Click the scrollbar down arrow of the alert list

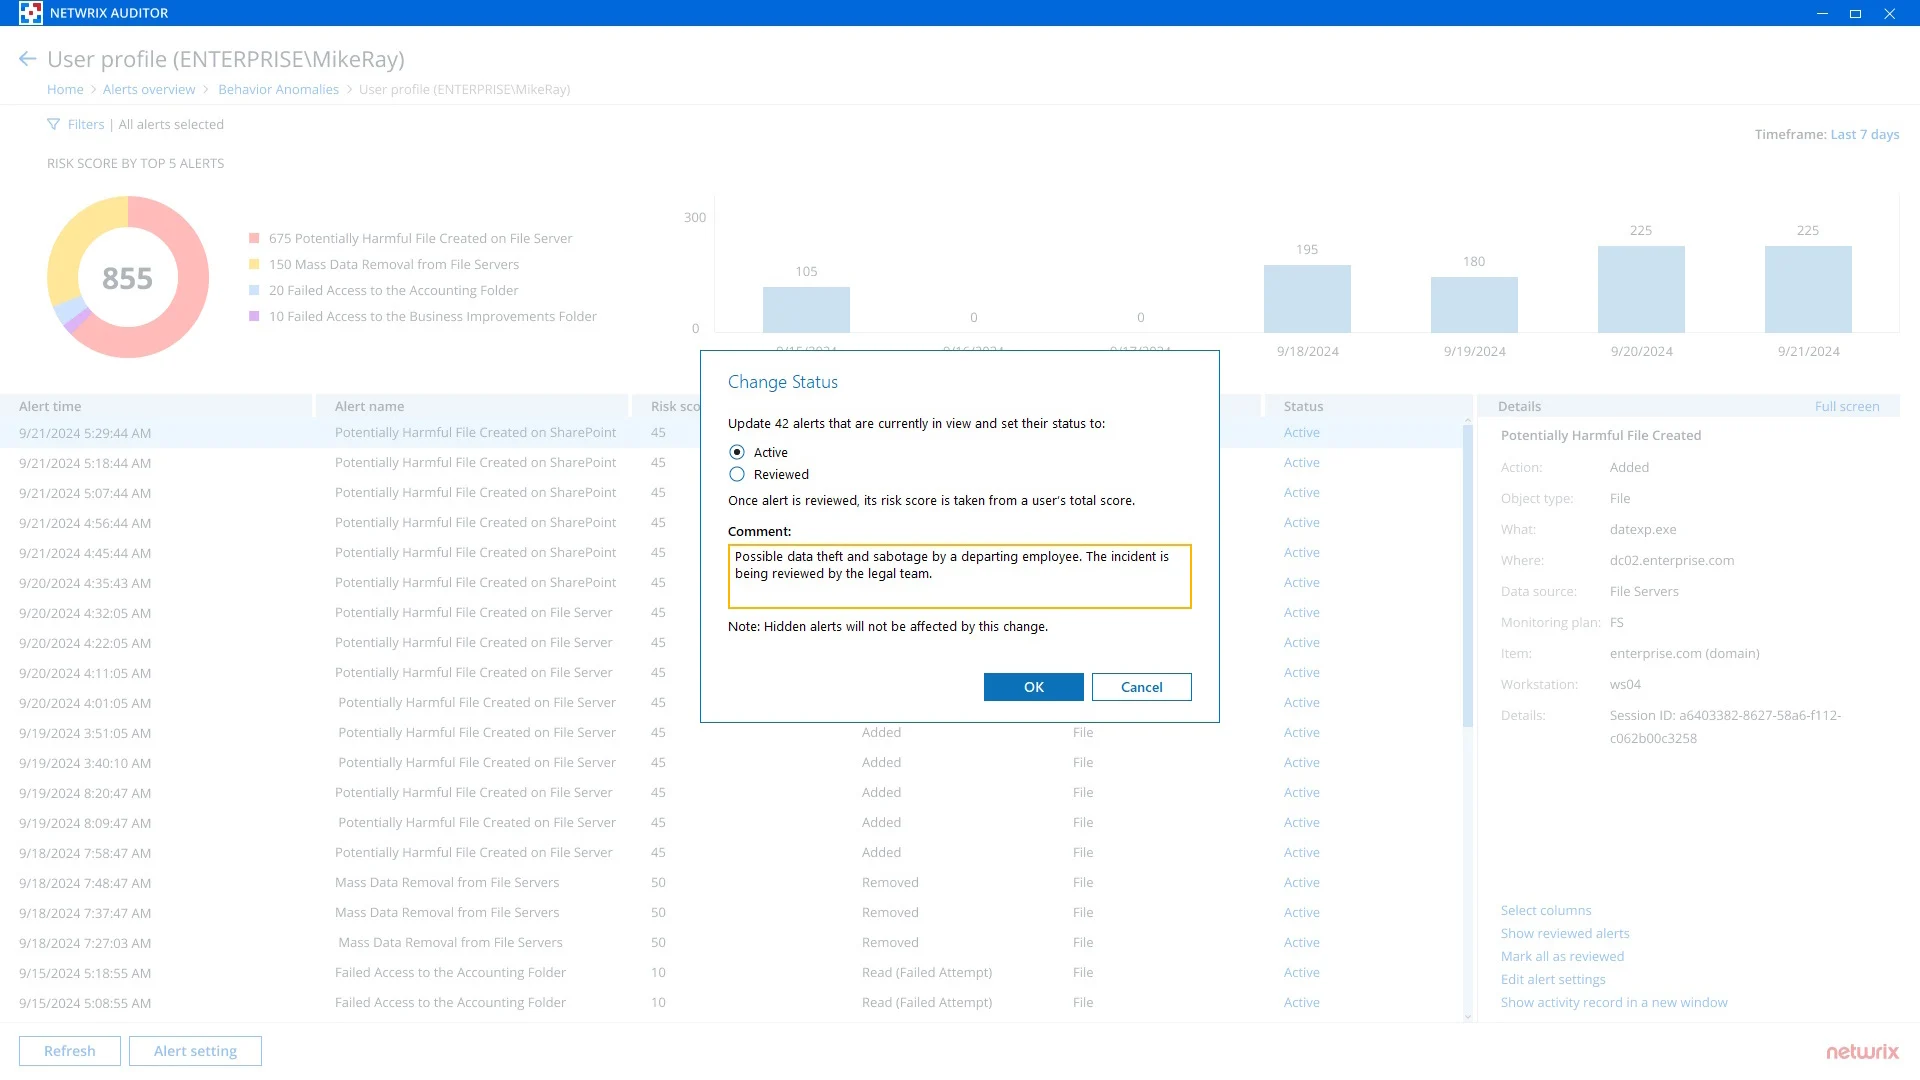pyautogui.click(x=1467, y=1017)
